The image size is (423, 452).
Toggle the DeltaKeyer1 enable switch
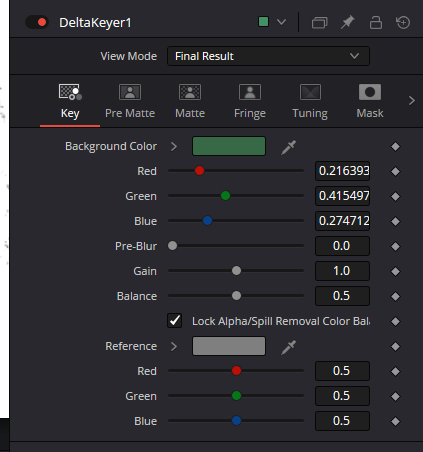click(x=37, y=22)
